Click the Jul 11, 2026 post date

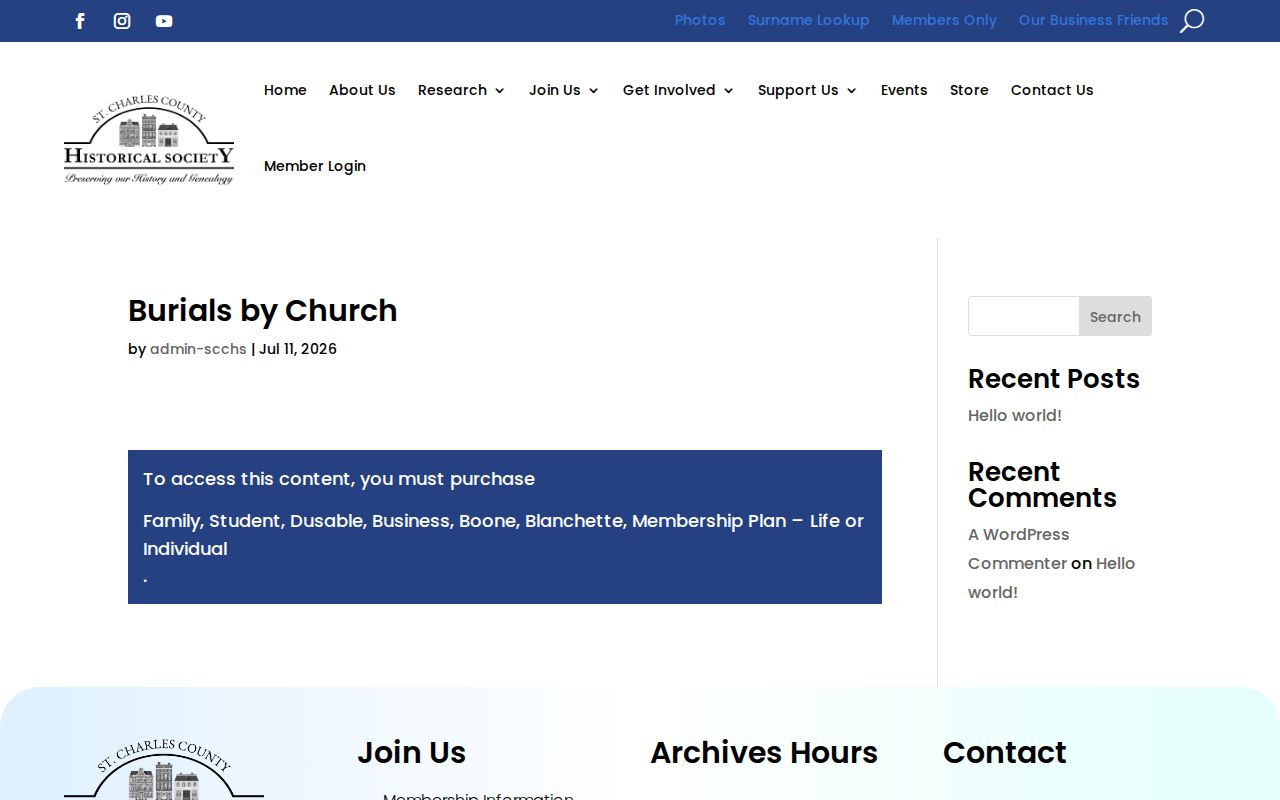click(298, 349)
